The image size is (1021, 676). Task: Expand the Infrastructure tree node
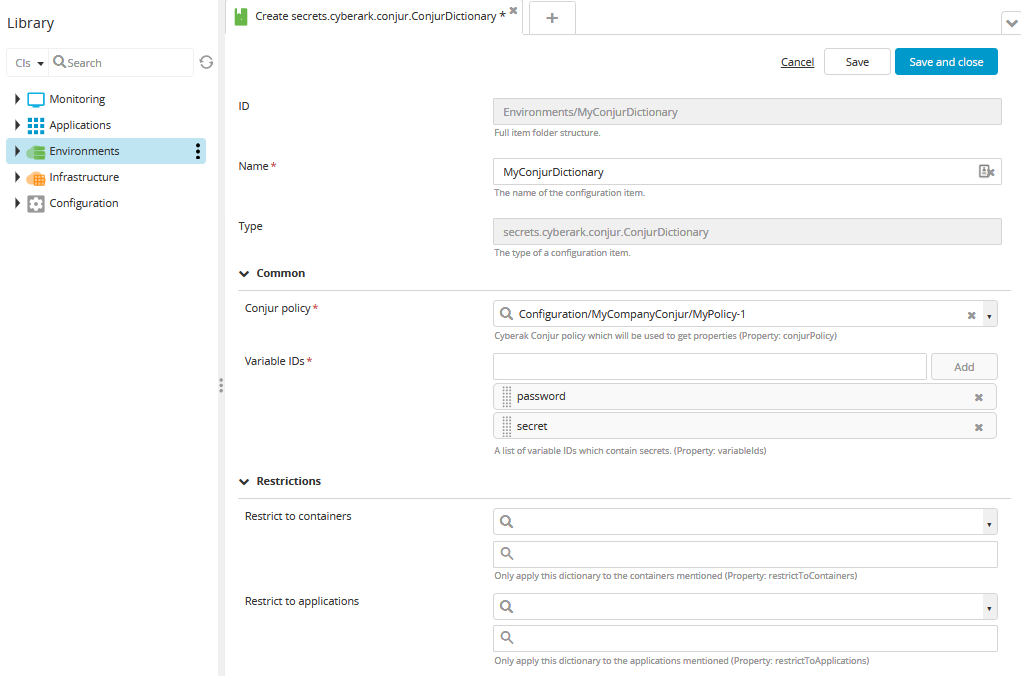[x=17, y=177]
